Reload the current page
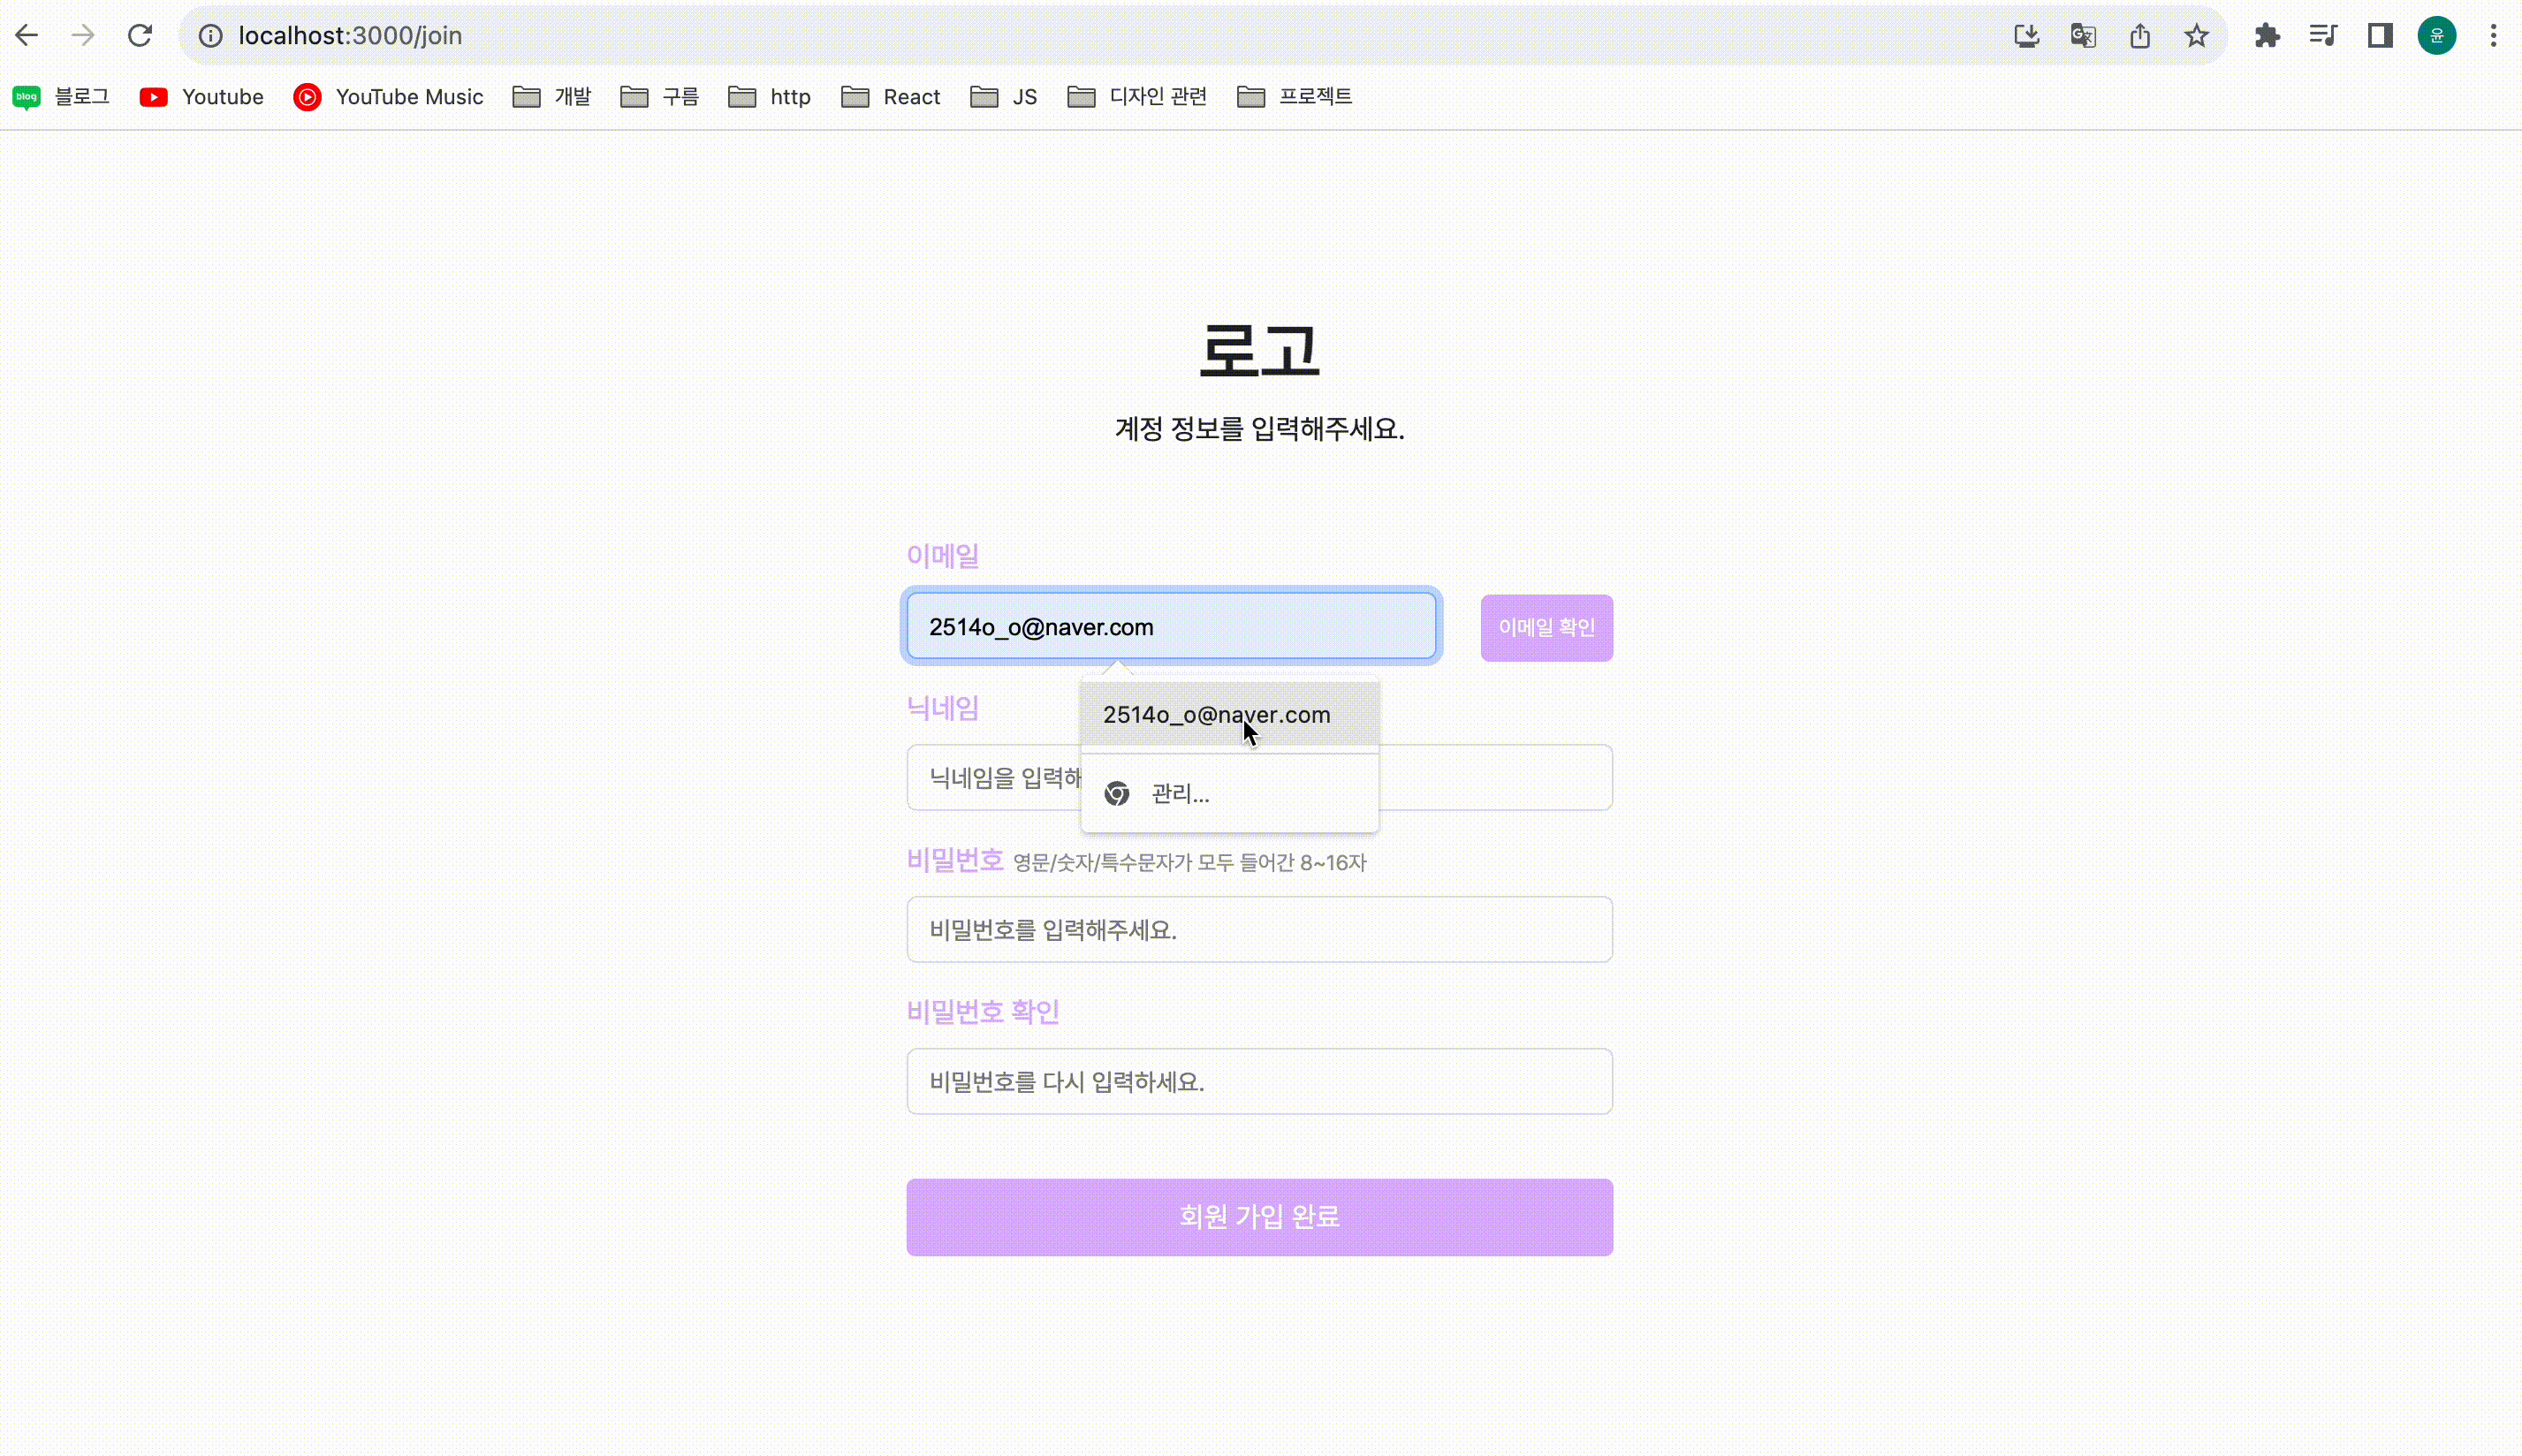2522x1456 pixels. click(140, 36)
